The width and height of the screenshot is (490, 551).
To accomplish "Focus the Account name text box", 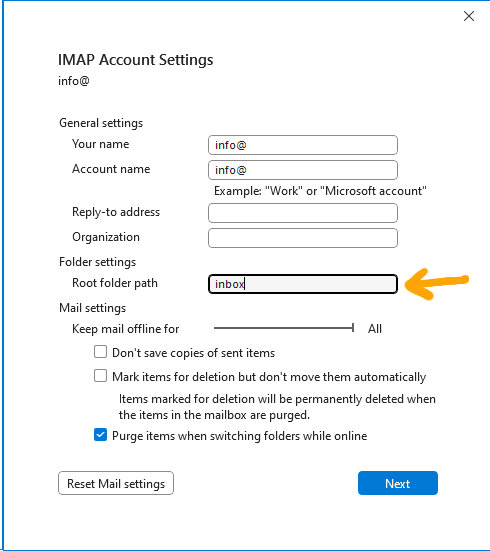I will [x=303, y=170].
